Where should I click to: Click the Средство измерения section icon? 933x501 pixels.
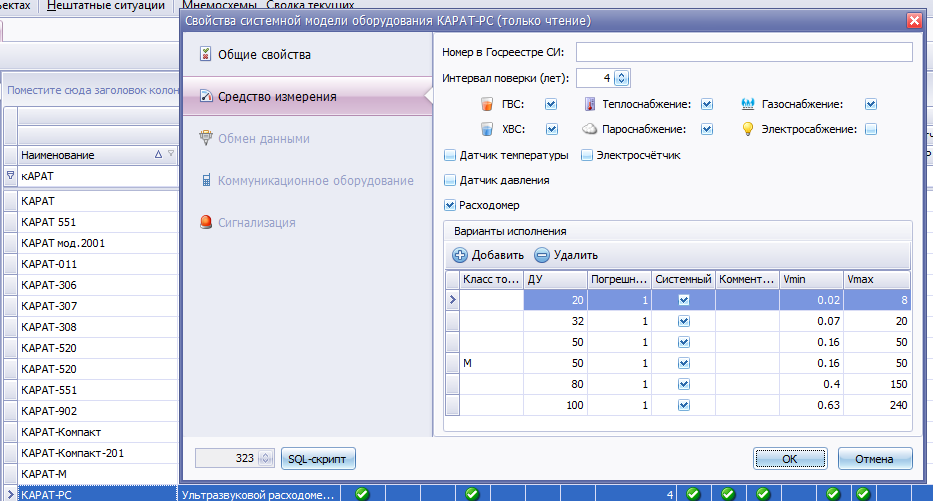[x=206, y=96]
